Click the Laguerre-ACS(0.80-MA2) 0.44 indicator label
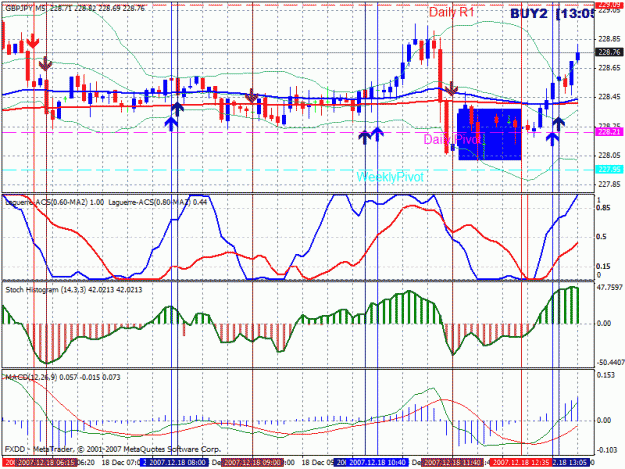The width and height of the screenshot is (625, 469). point(157,202)
